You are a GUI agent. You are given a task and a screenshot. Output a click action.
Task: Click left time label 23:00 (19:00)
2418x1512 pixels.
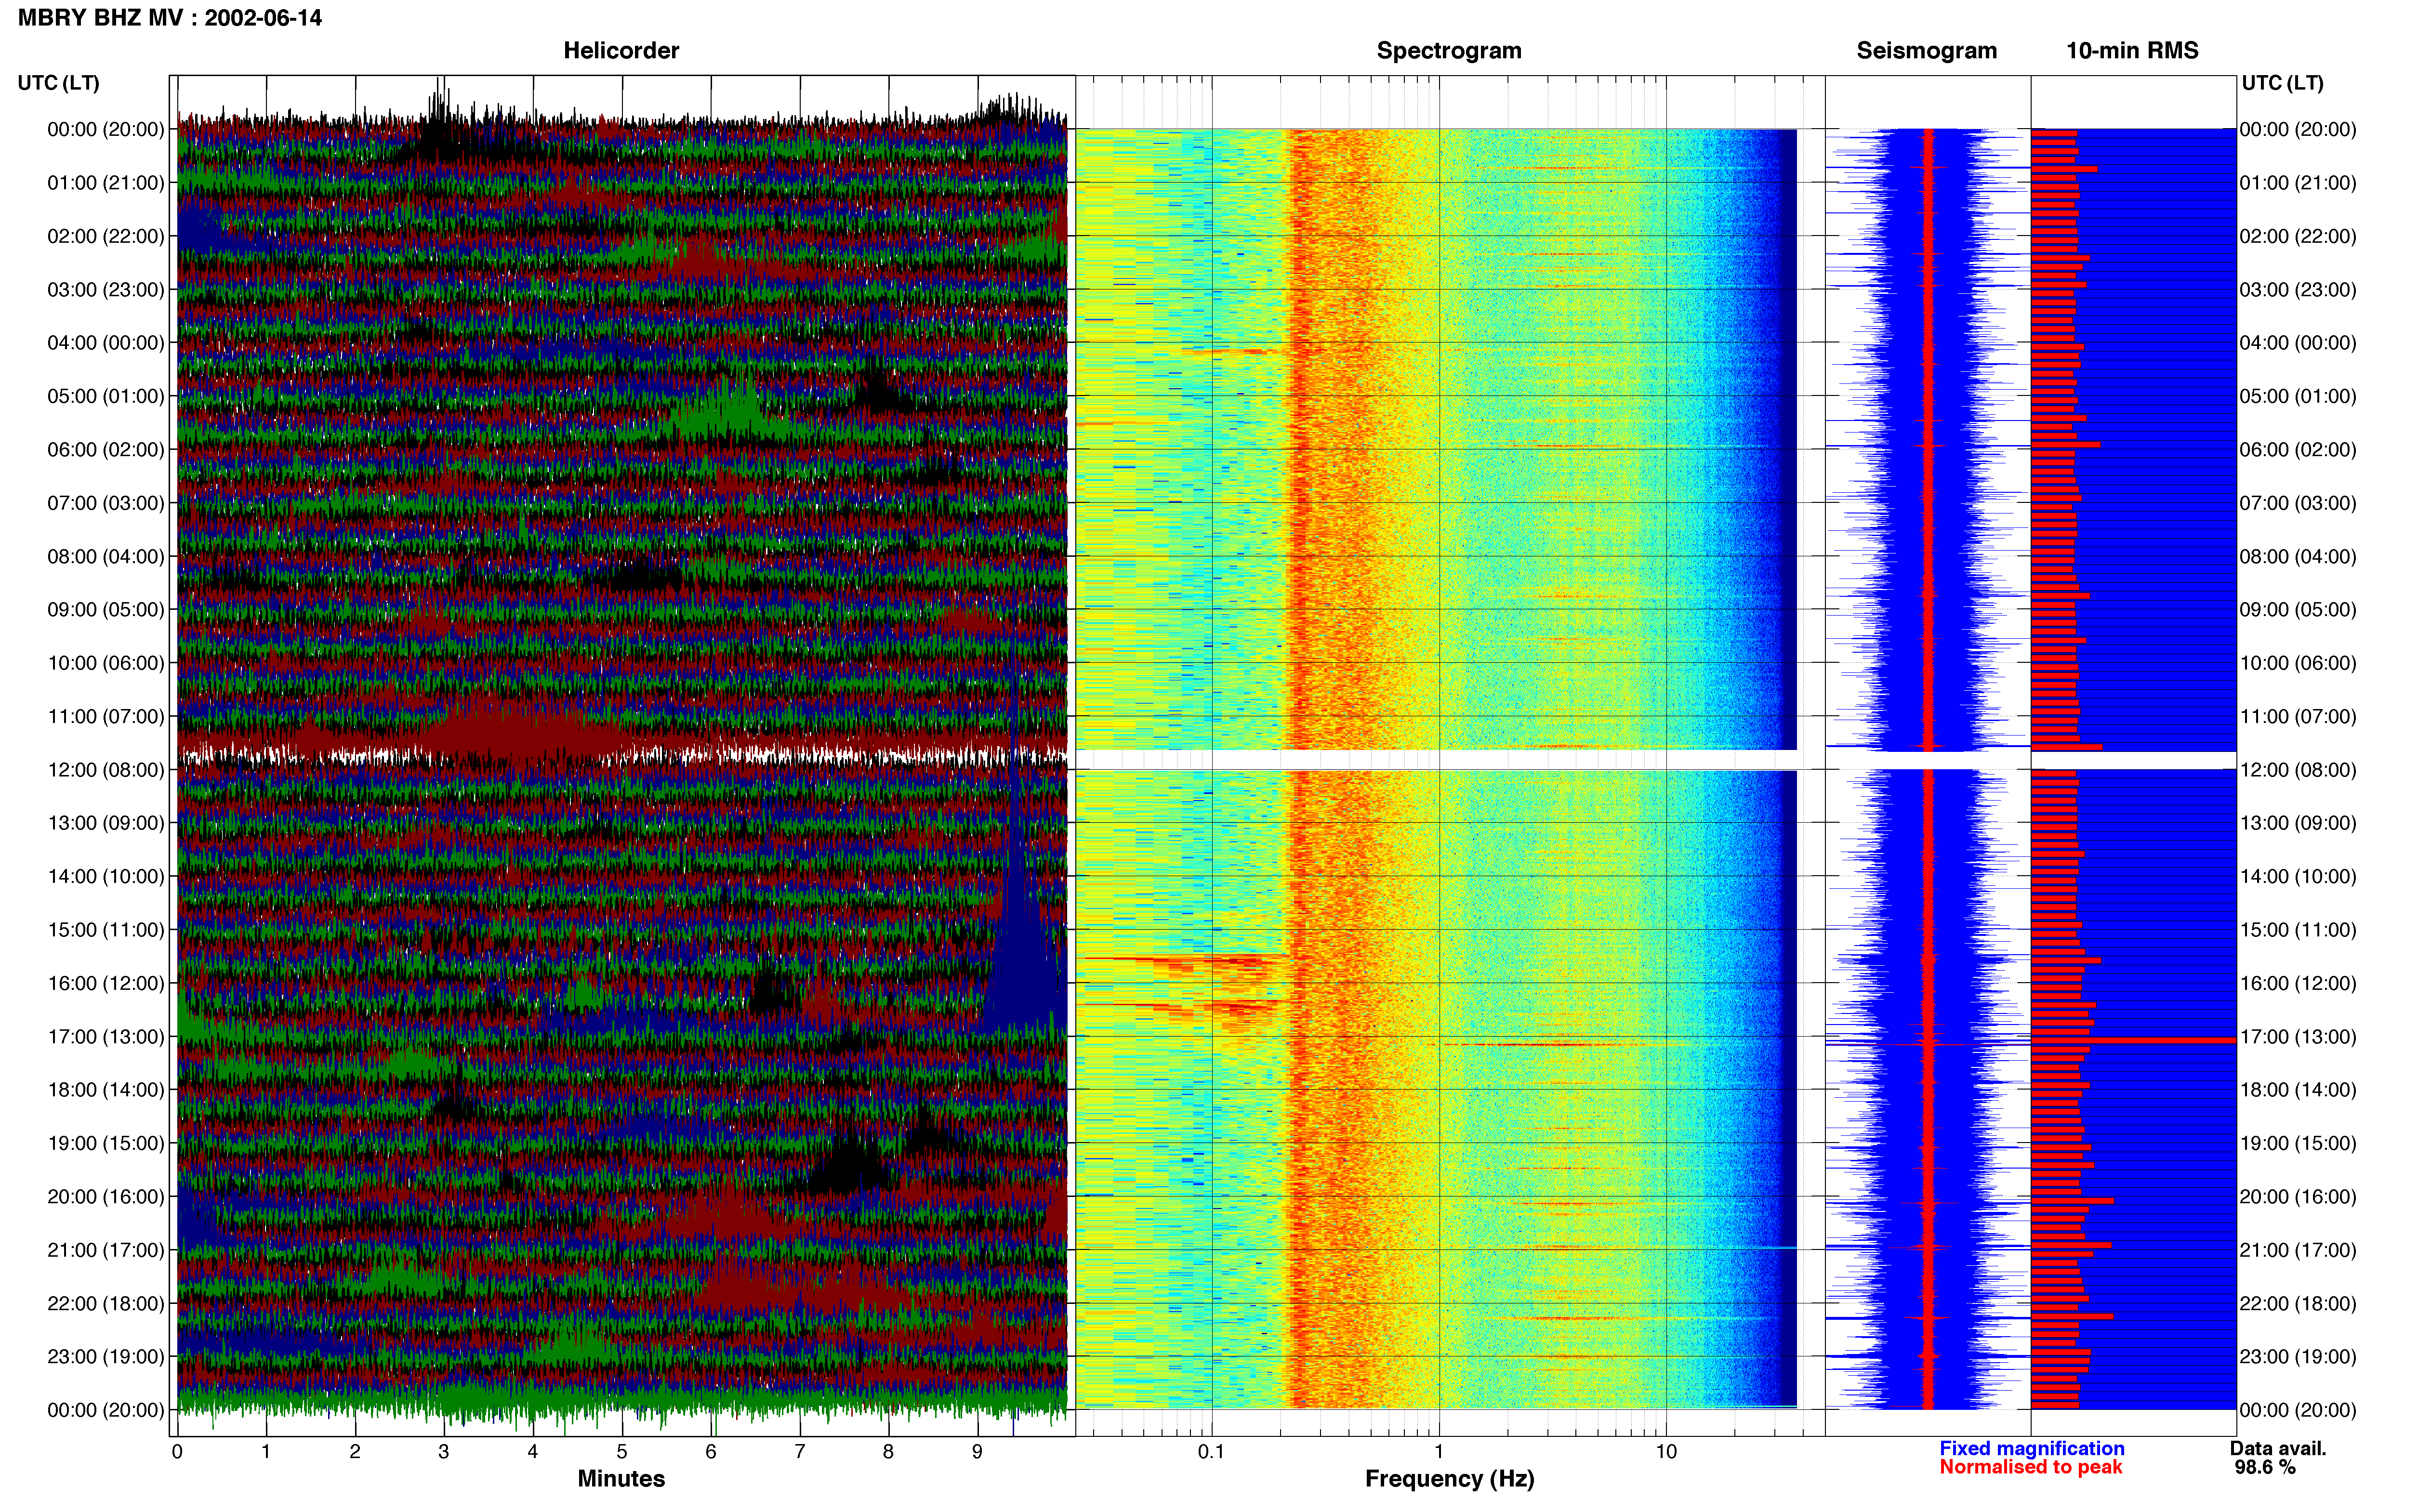[x=106, y=1357]
